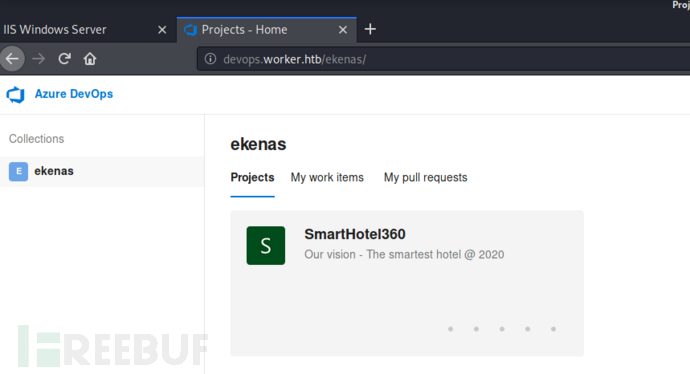Select the blue E collection avatar icon

coord(18,171)
